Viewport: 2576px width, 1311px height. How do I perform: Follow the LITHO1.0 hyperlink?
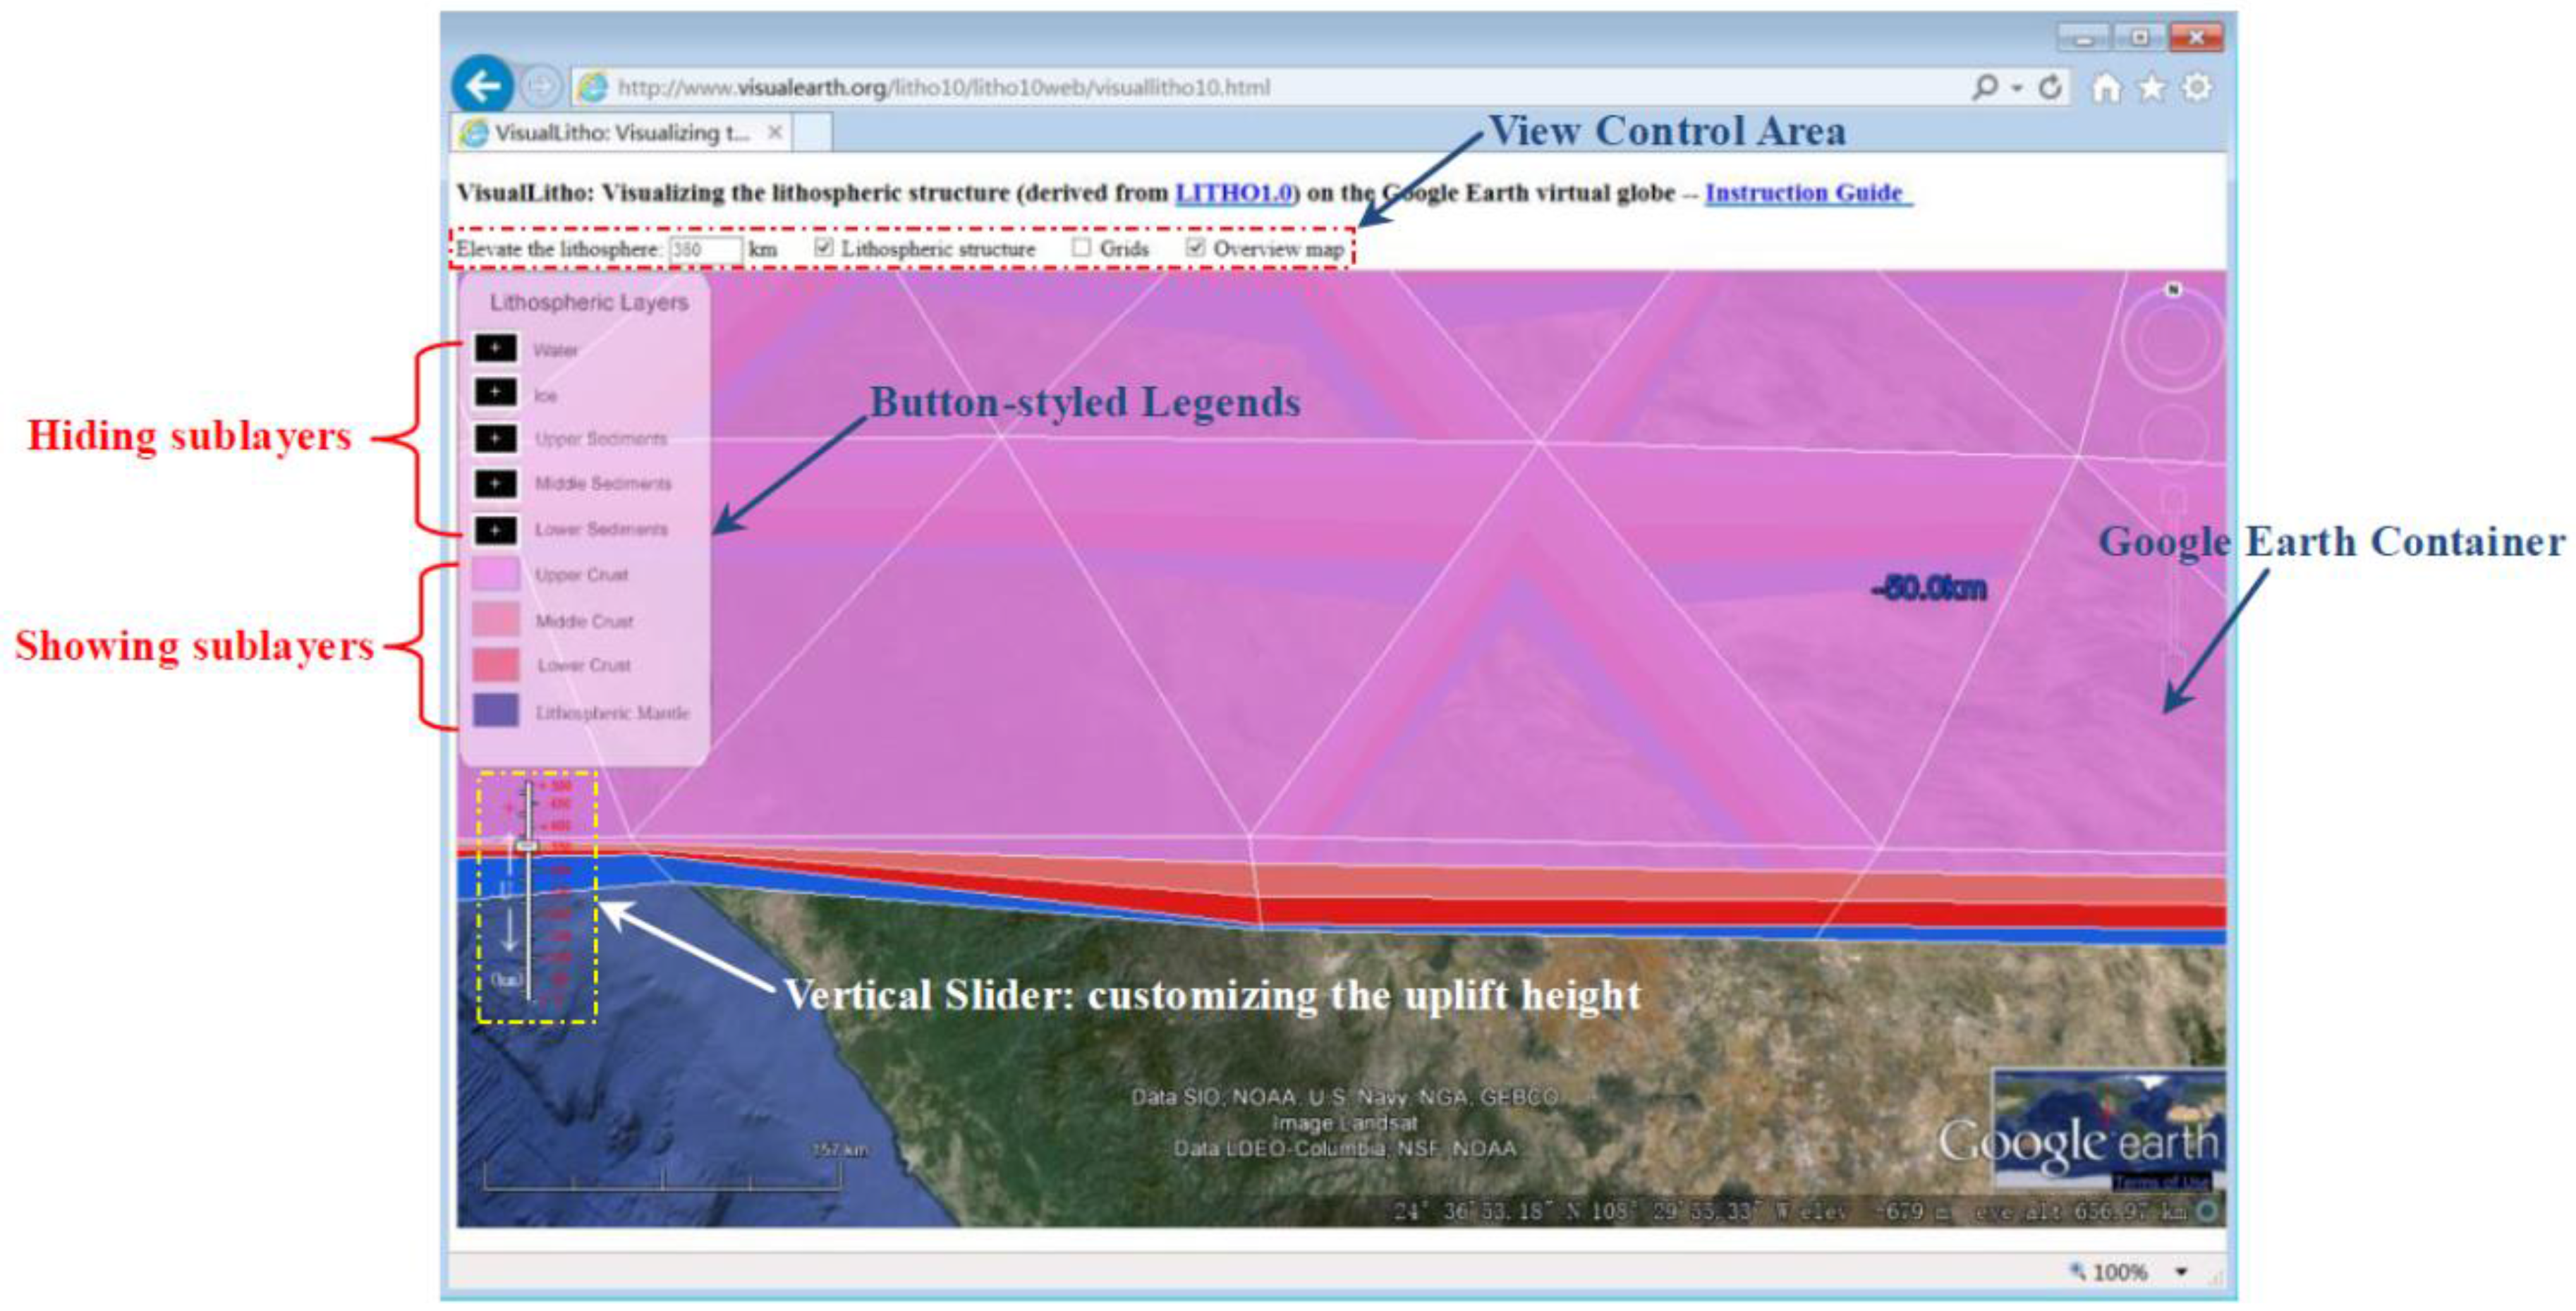click(1233, 192)
